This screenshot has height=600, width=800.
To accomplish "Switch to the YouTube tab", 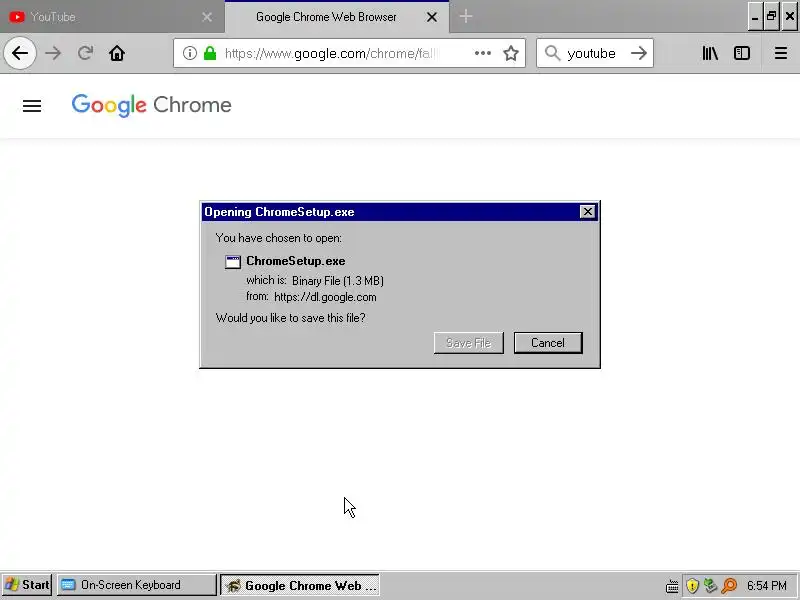I will 112,17.
